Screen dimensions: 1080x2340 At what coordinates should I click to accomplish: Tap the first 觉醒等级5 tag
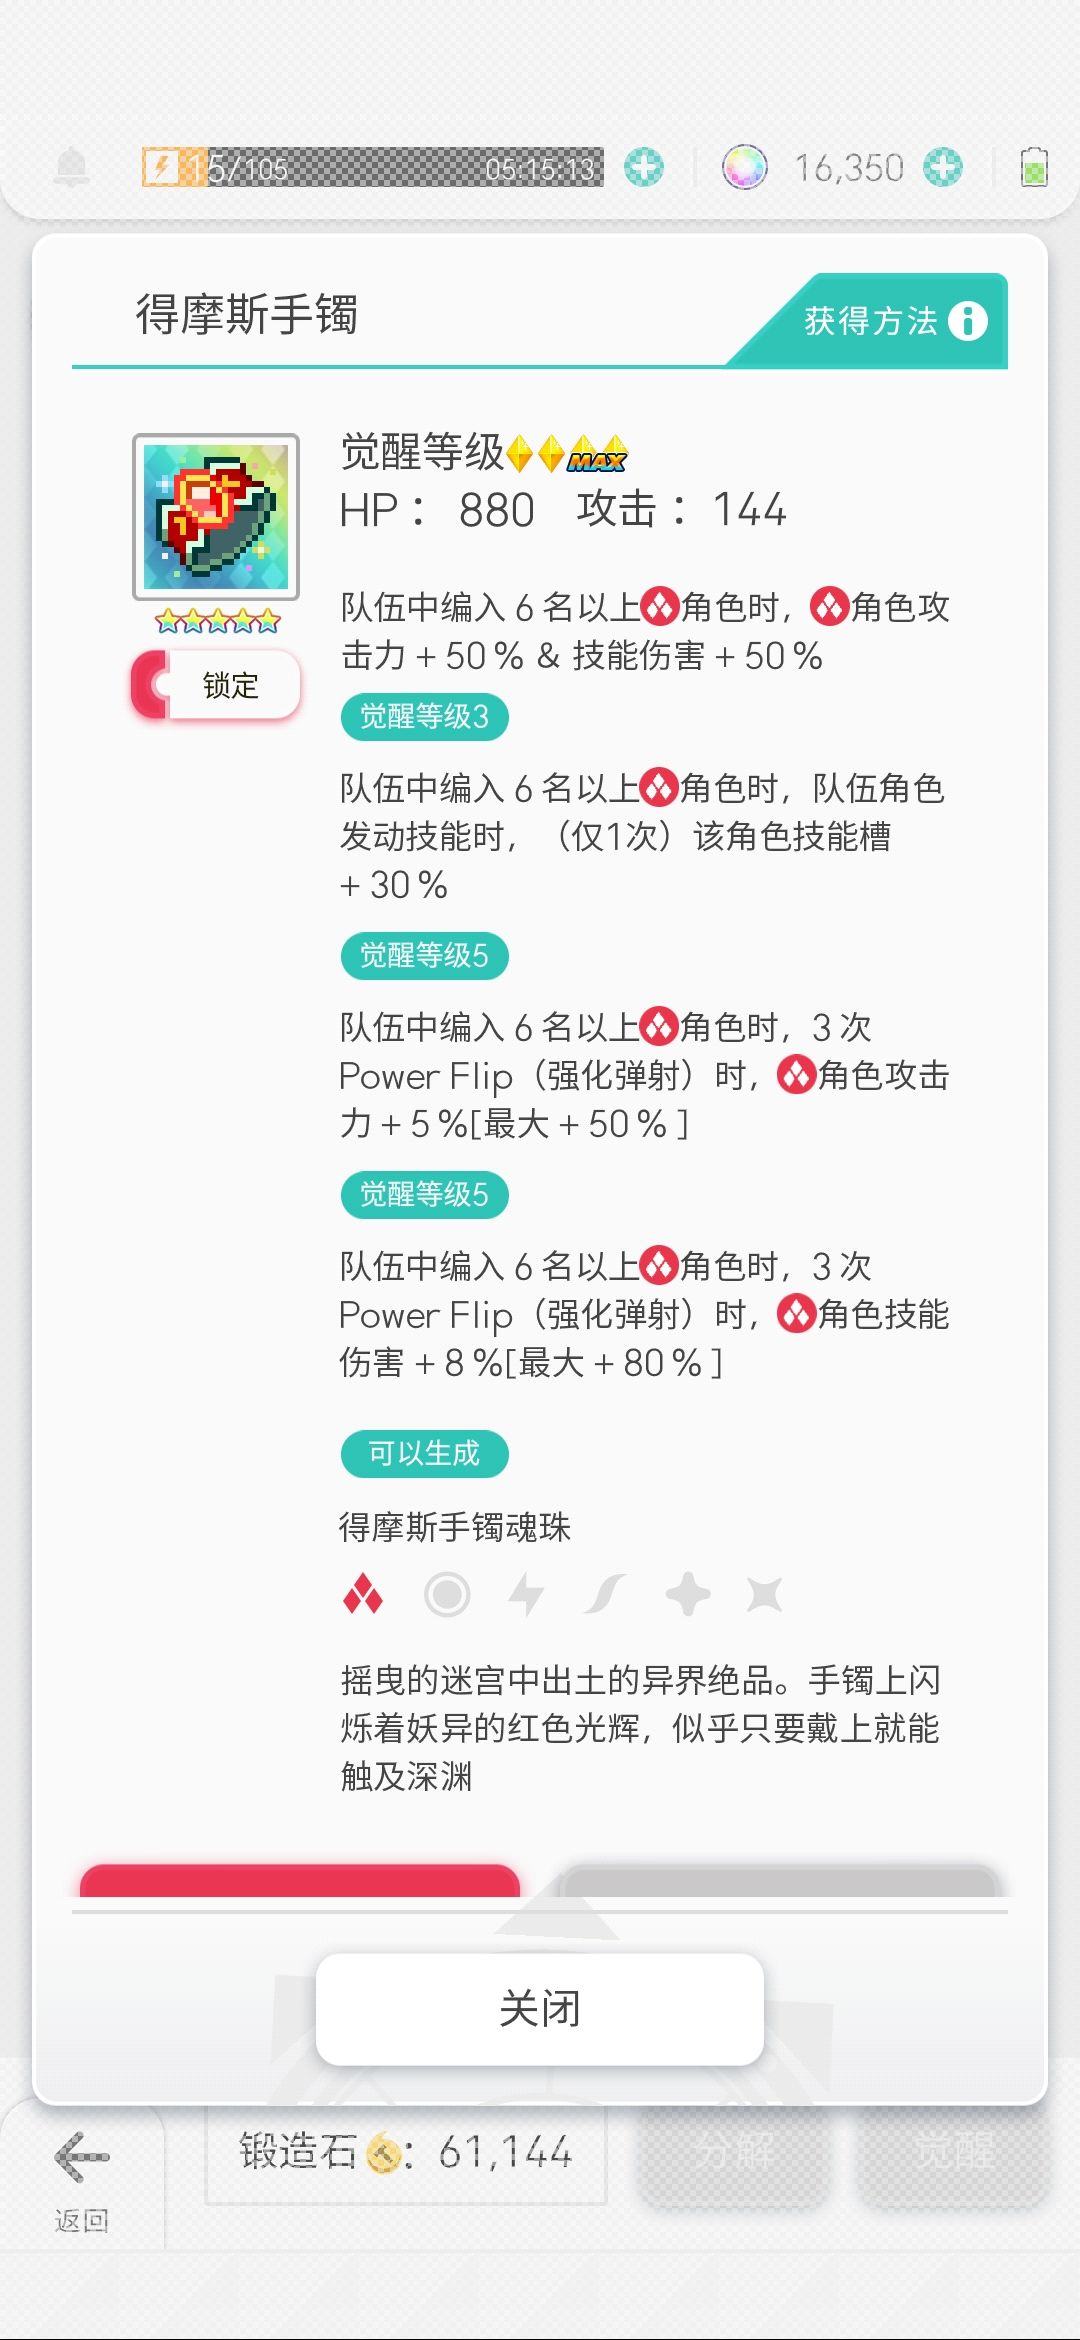pos(424,956)
